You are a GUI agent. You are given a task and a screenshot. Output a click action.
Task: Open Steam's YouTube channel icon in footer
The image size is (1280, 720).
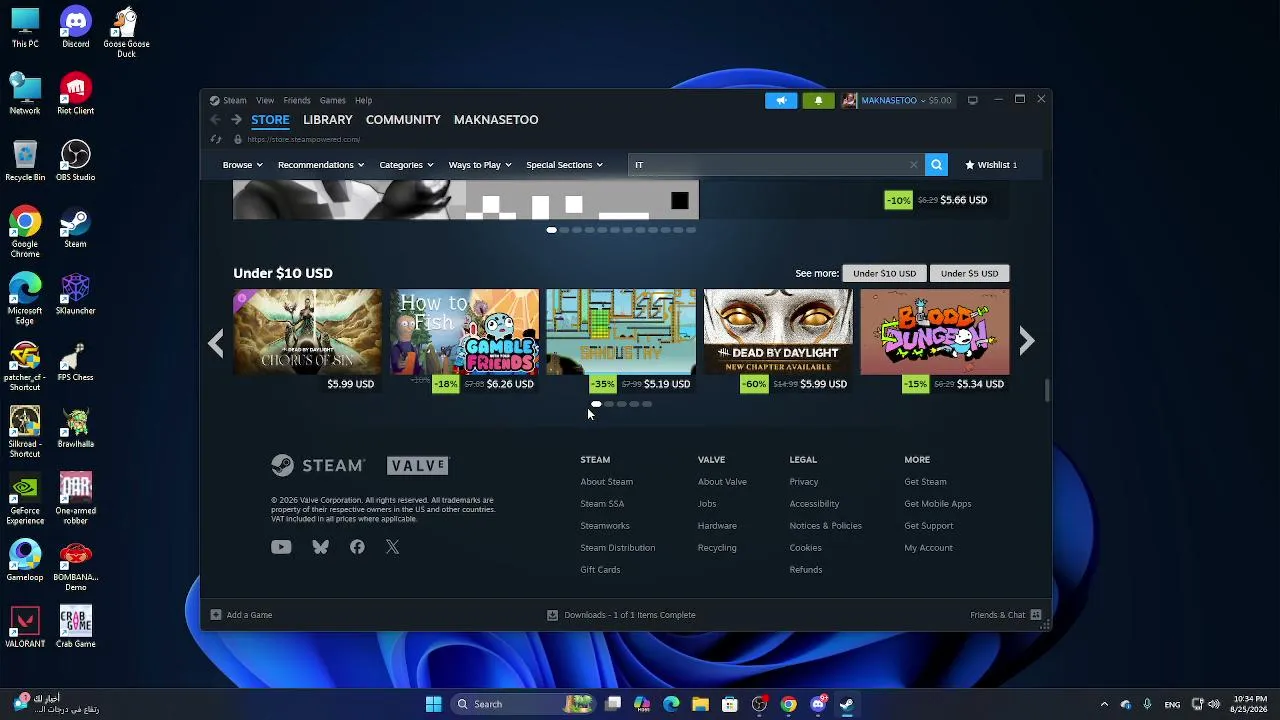(281, 547)
